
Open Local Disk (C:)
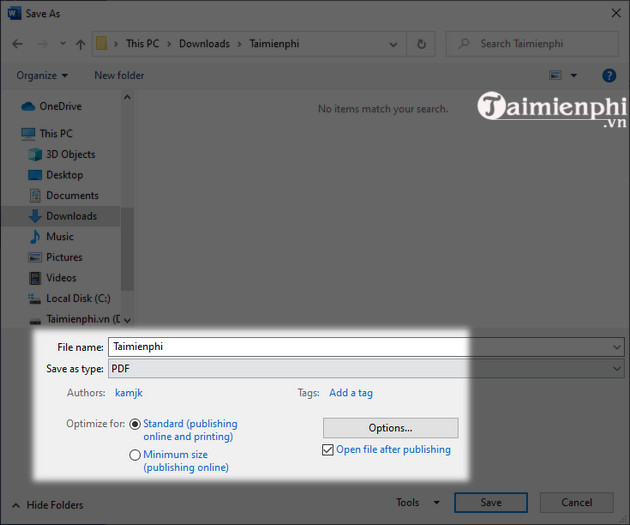[78, 298]
